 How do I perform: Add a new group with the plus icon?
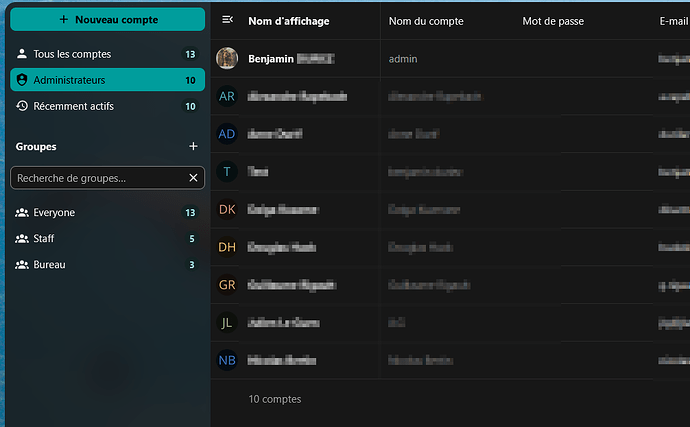[x=193, y=146]
